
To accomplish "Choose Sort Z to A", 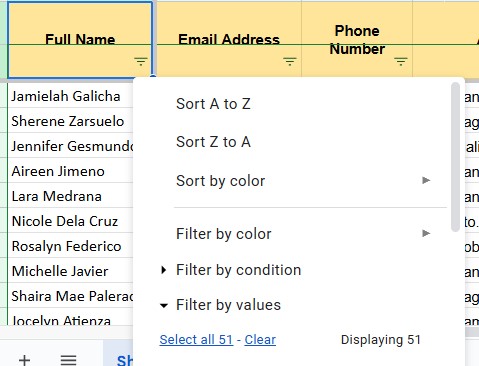I will 213,142.
